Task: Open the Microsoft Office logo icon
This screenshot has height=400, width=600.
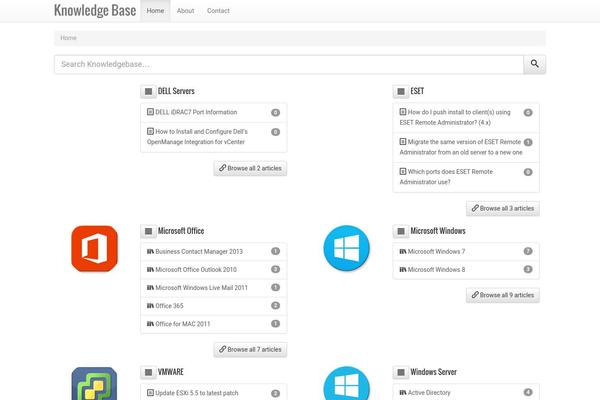Action: click(94, 248)
